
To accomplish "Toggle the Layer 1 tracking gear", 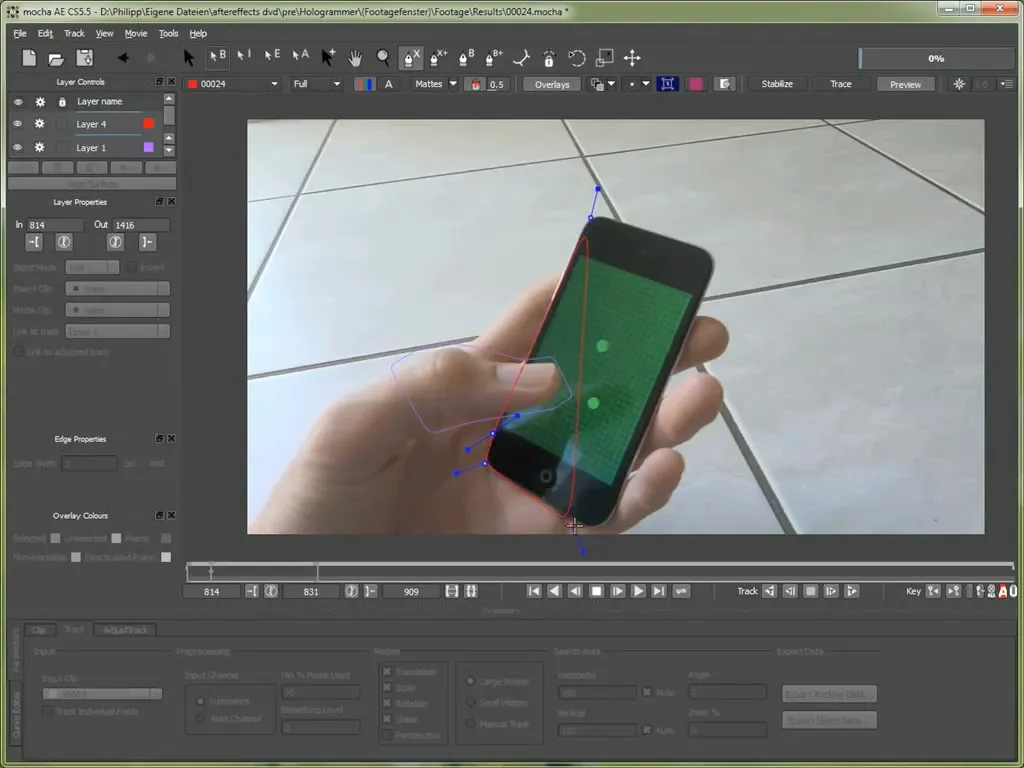I will tap(39, 147).
